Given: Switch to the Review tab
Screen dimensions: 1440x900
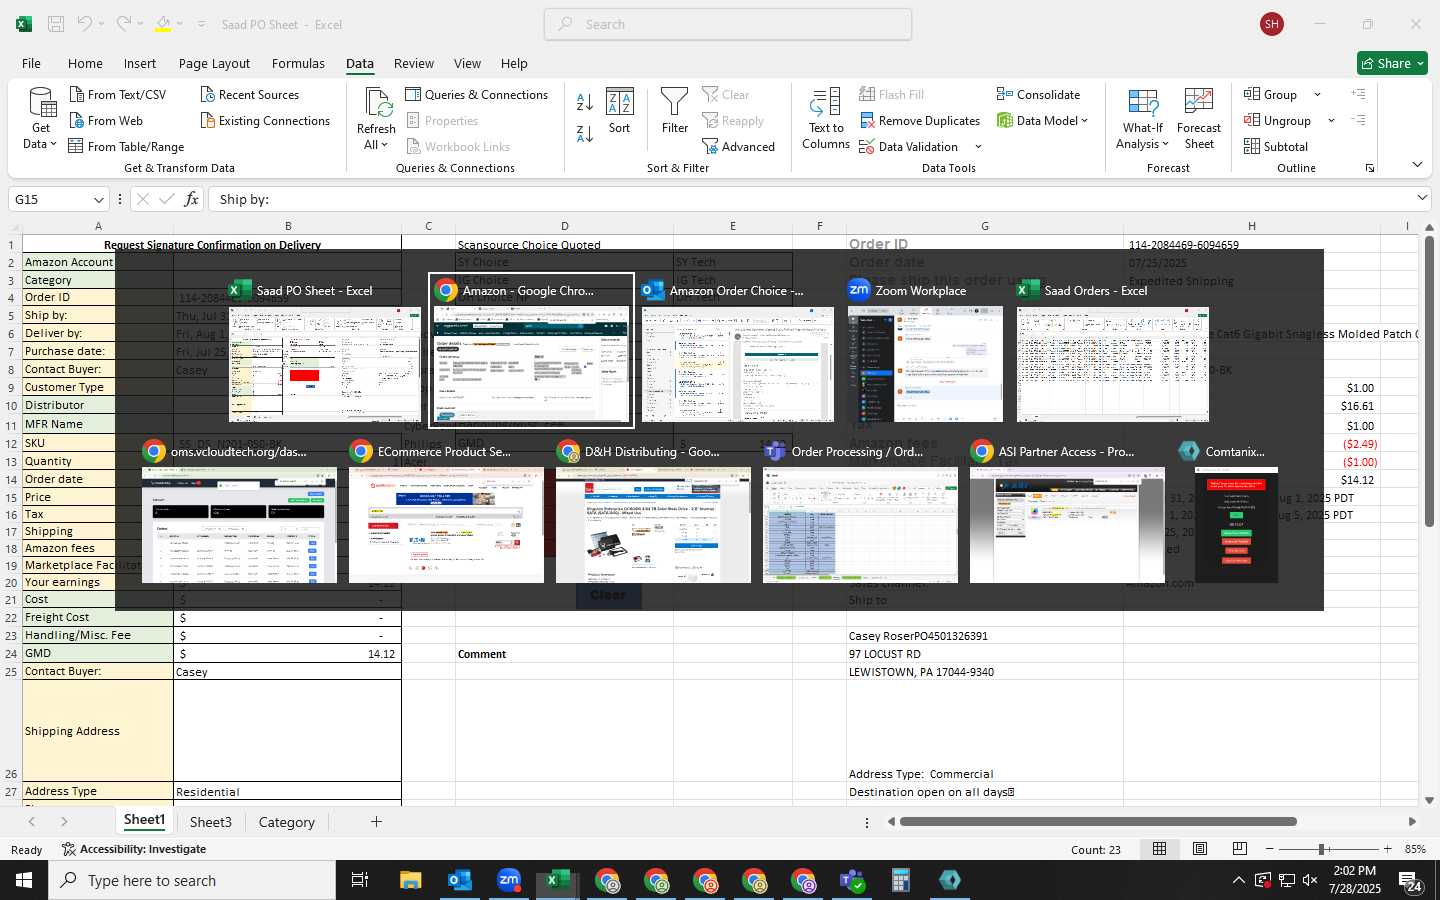Looking at the screenshot, I should 414,63.
